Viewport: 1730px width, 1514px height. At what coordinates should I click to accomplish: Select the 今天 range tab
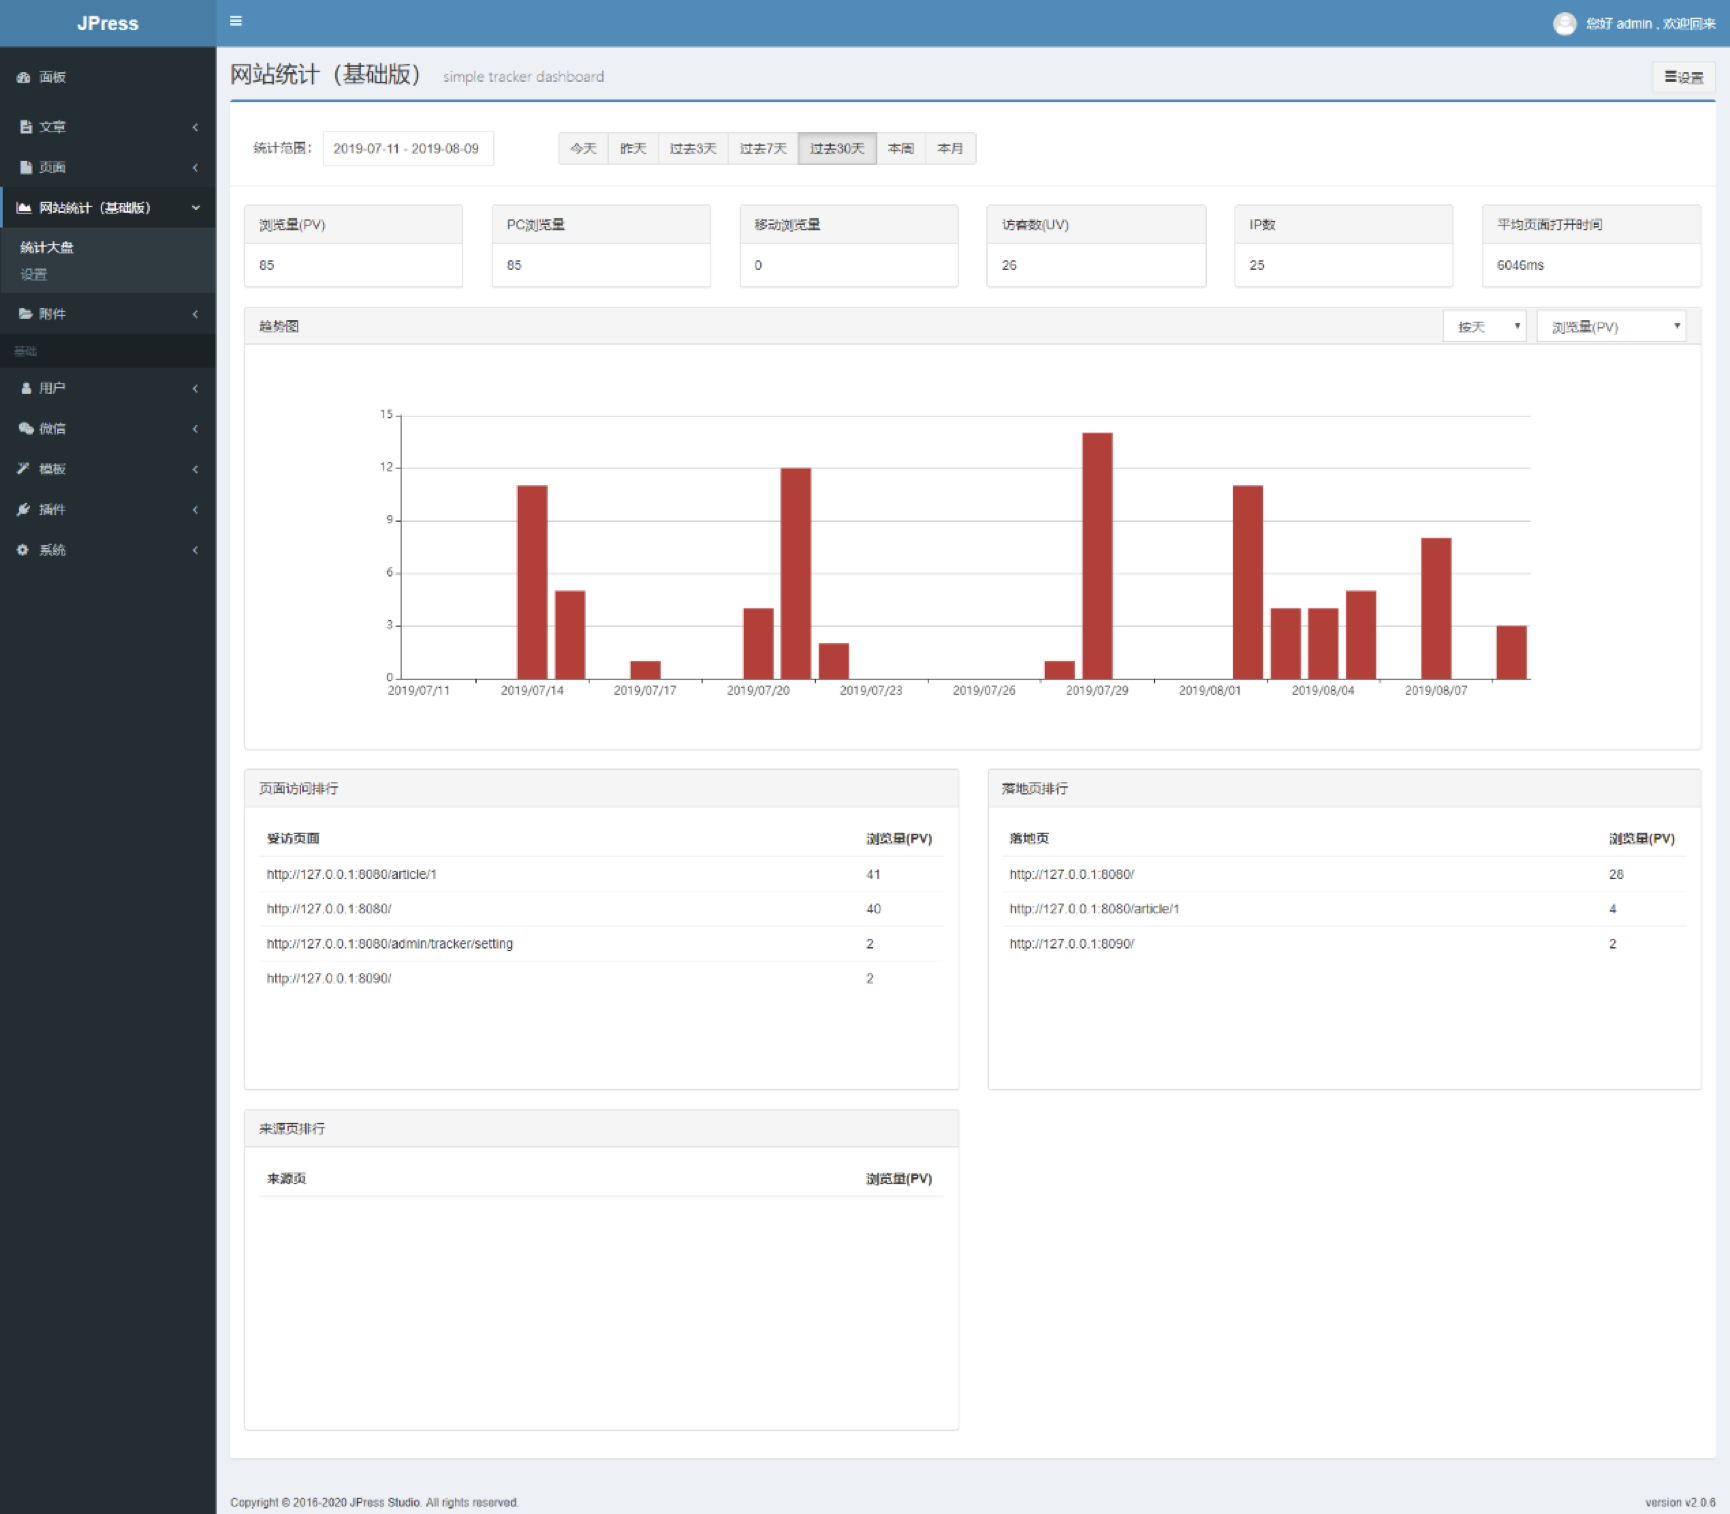pyautogui.click(x=583, y=149)
